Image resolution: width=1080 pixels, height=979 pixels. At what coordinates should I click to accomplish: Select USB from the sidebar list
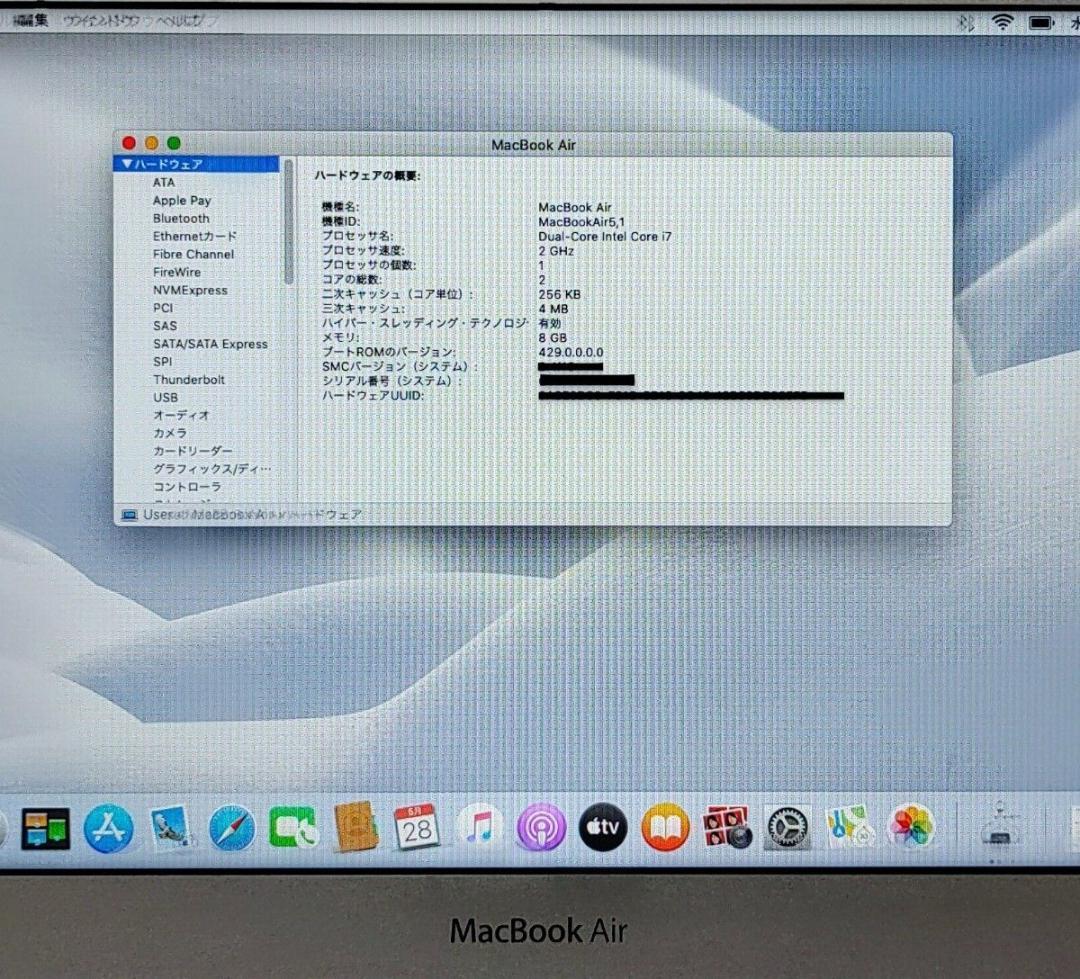pyautogui.click(x=165, y=397)
